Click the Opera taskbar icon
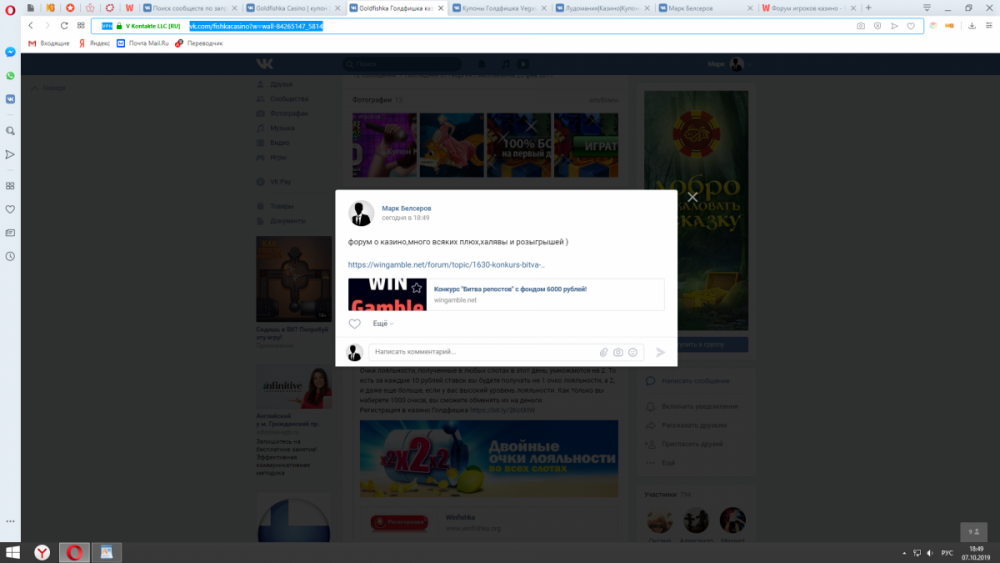The height and width of the screenshot is (563, 1000). 74,552
